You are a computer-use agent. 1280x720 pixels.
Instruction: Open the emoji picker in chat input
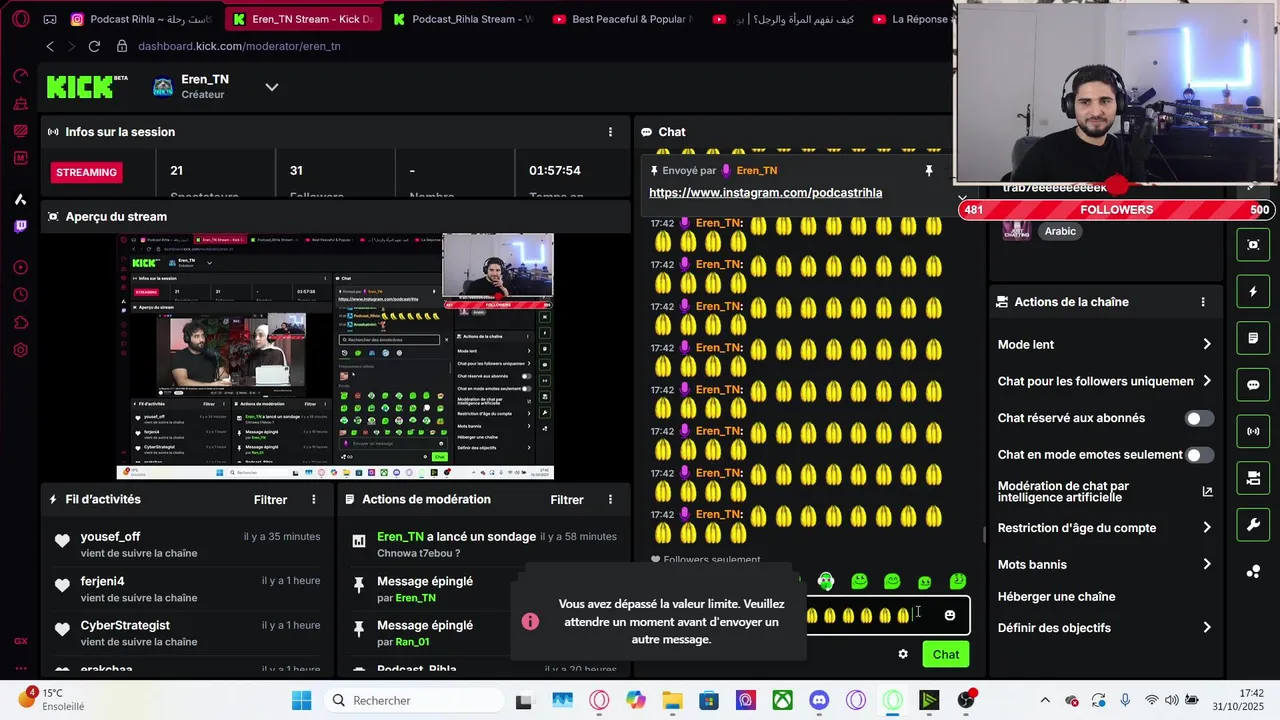(x=950, y=615)
